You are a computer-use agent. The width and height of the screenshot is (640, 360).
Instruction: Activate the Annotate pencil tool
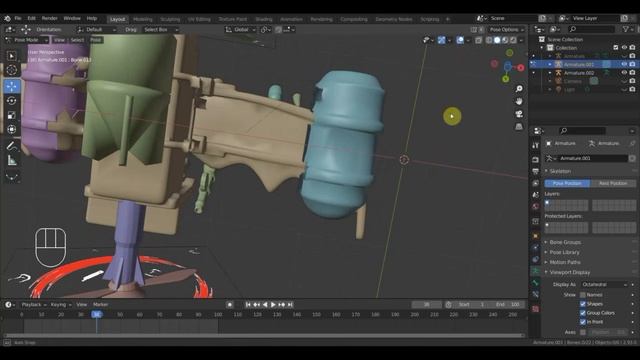(11, 146)
